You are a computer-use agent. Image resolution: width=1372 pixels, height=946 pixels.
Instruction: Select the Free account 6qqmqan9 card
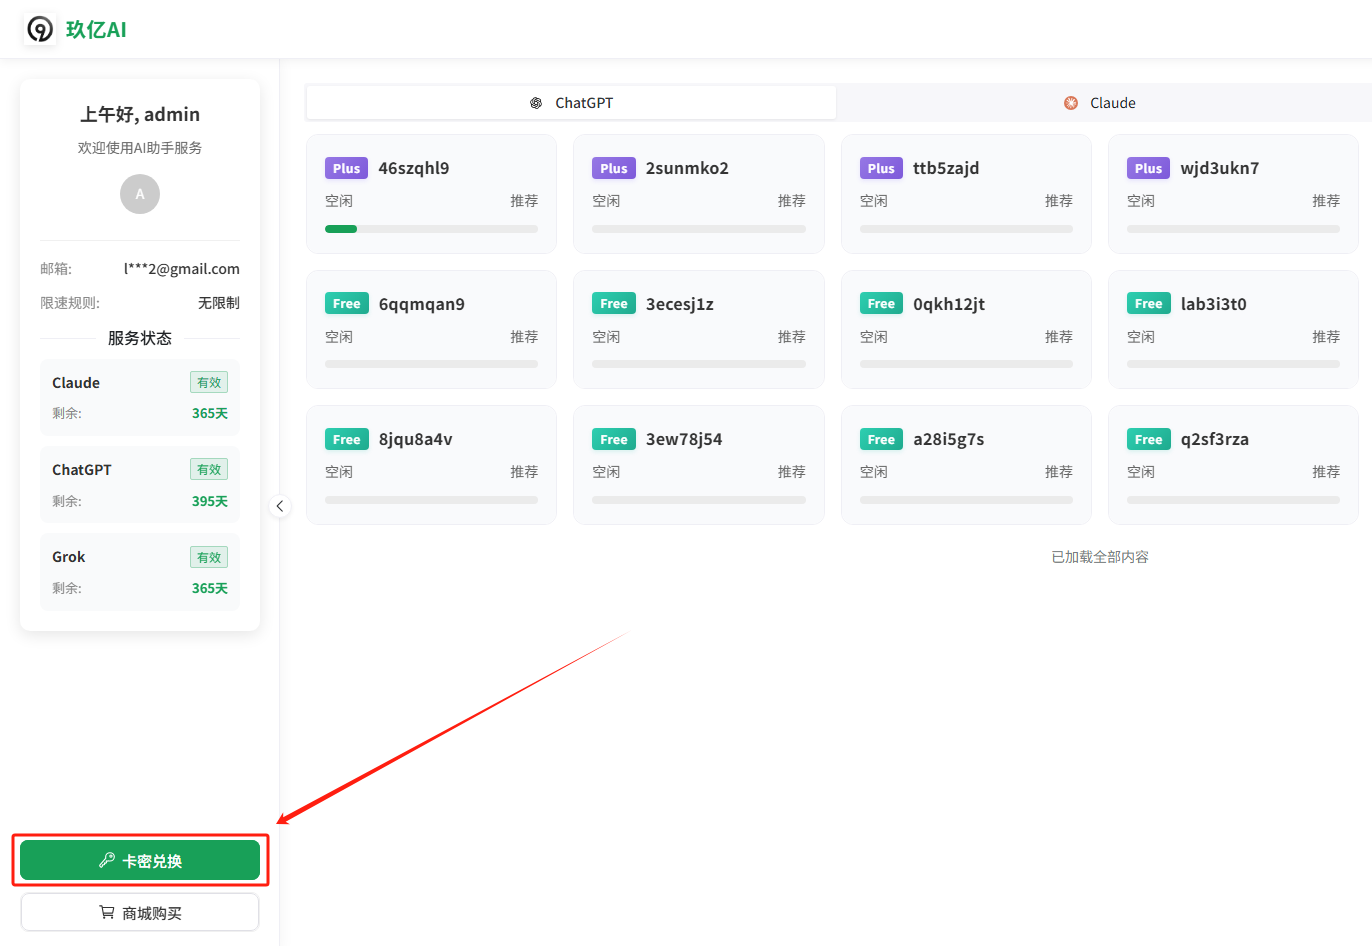(x=431, y=329)
